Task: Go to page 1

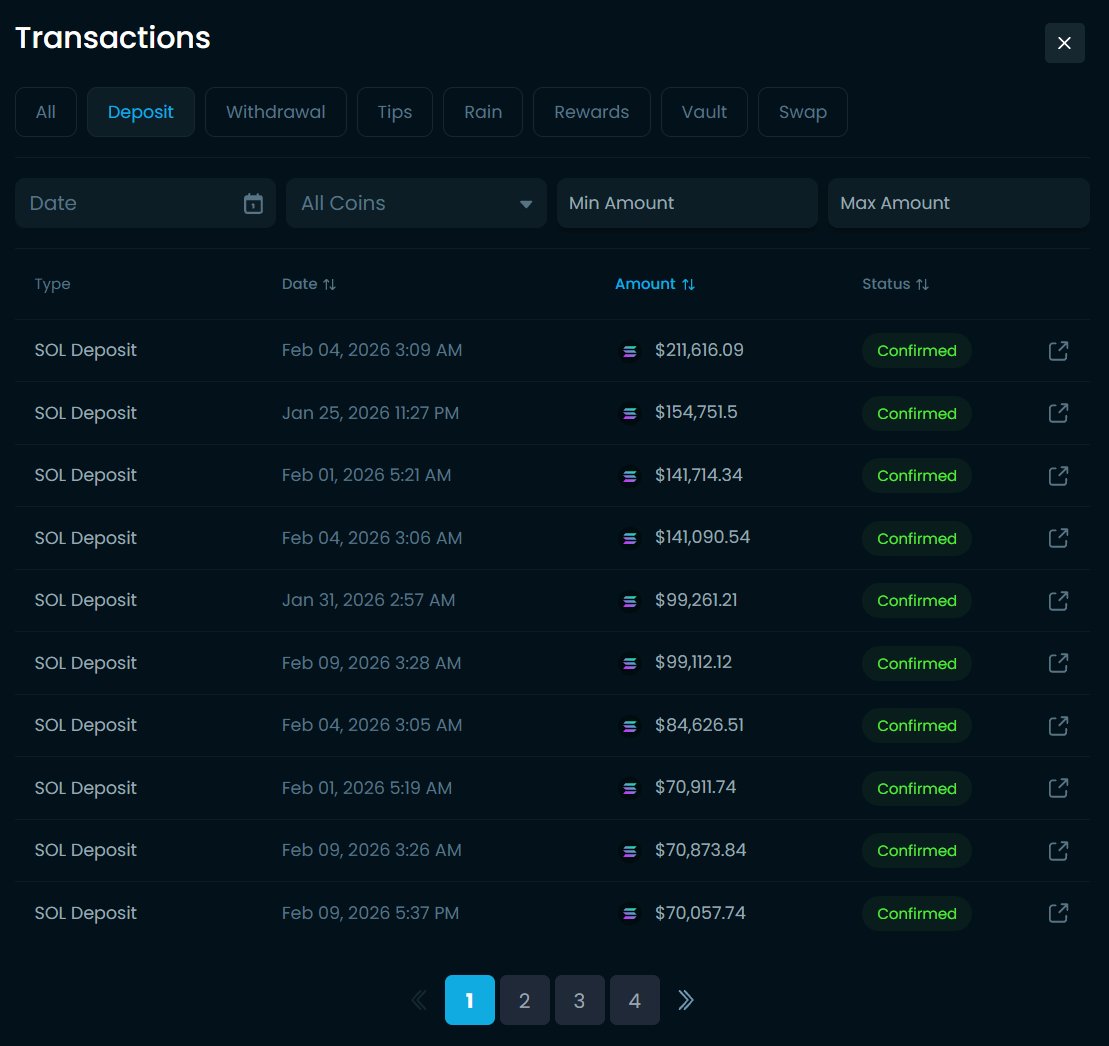Action: tap(470, 1000)
